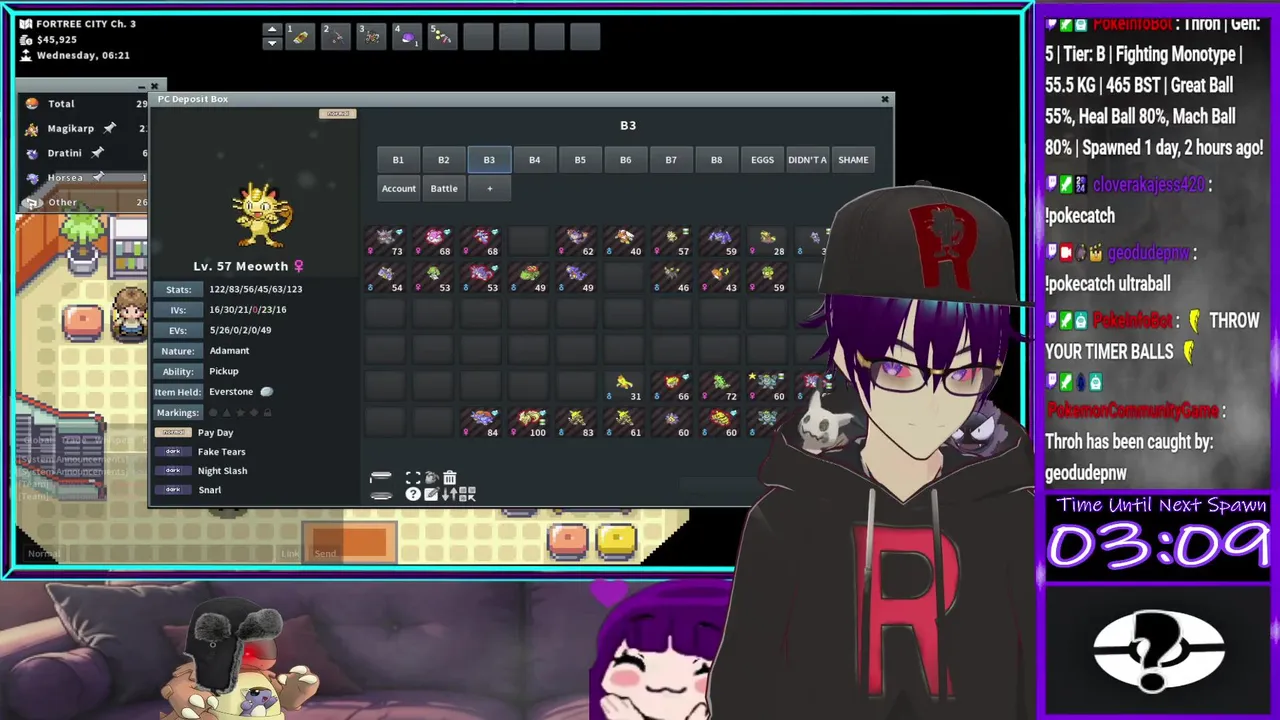Select the level 73 Pokémon slot

point(385,241)
